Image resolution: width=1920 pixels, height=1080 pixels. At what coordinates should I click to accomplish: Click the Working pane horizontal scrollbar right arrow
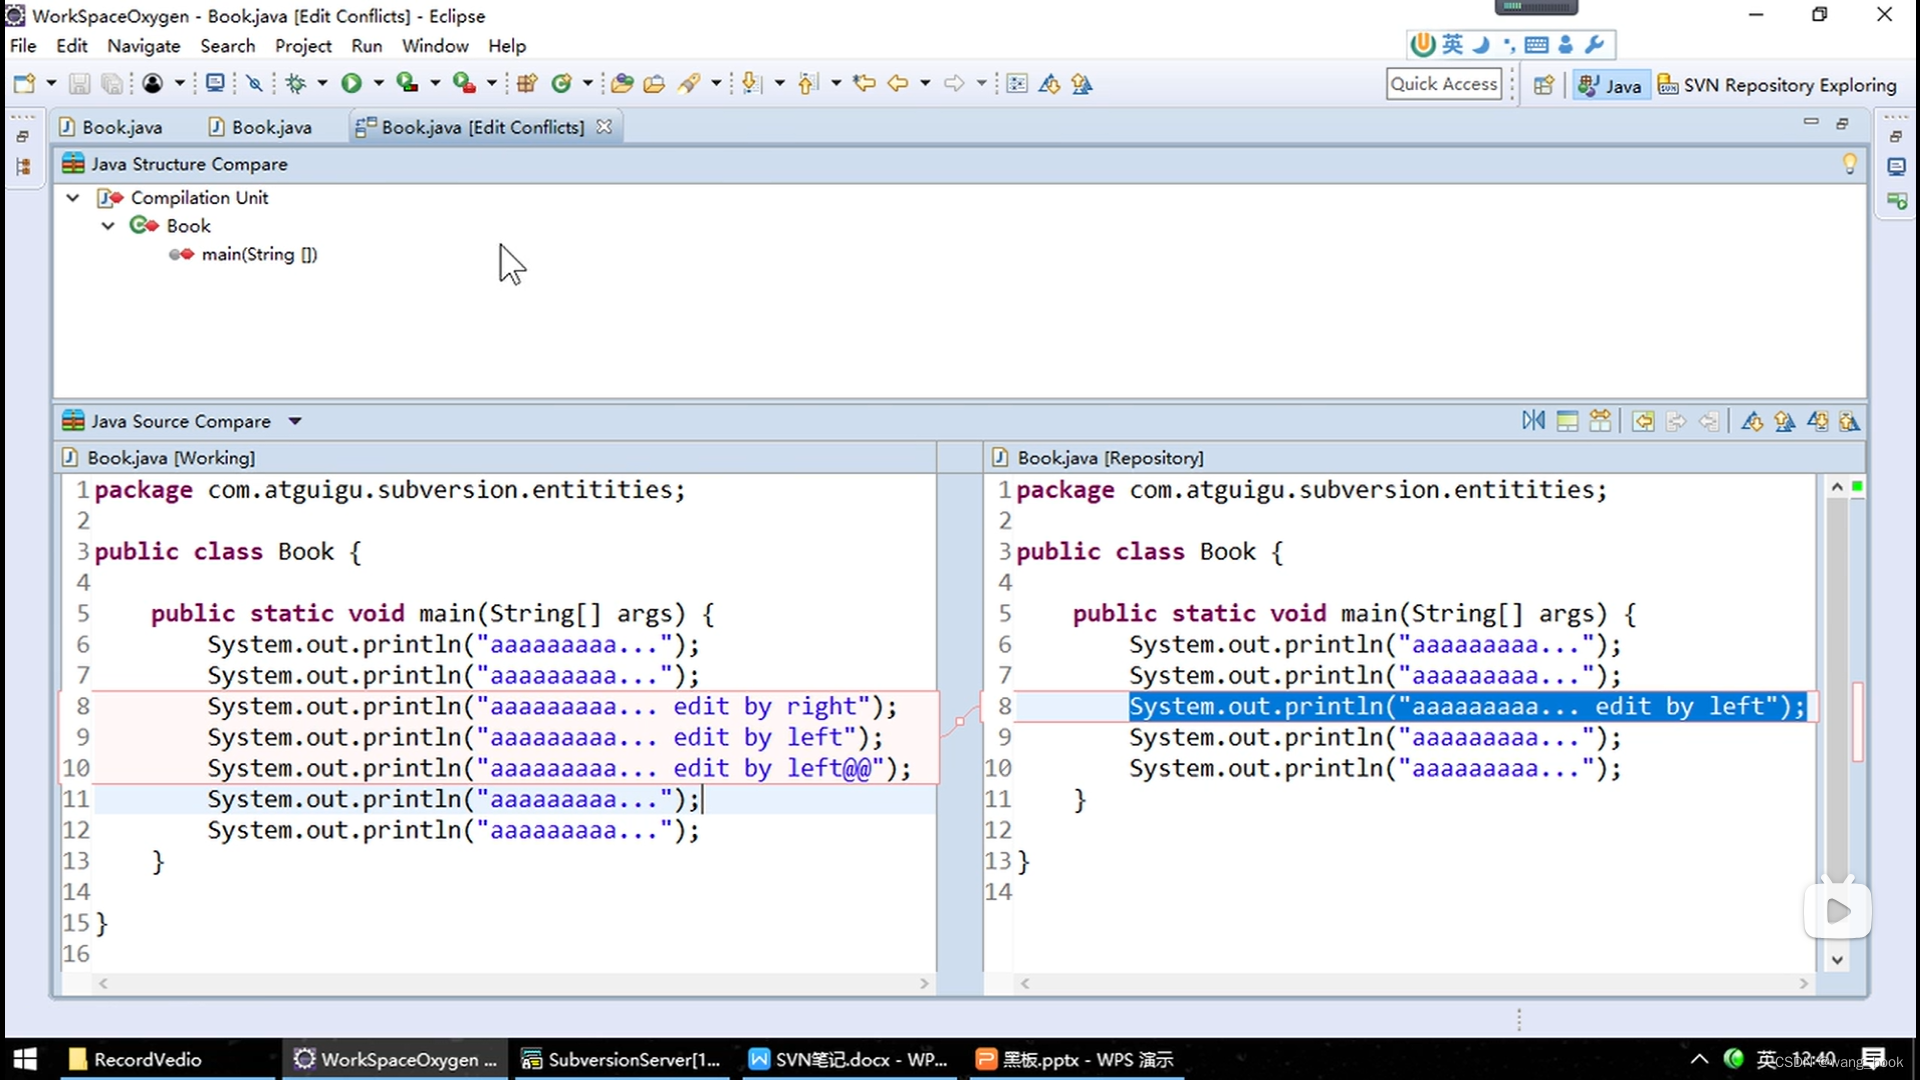pyautogui.click(x=924, y=984)
